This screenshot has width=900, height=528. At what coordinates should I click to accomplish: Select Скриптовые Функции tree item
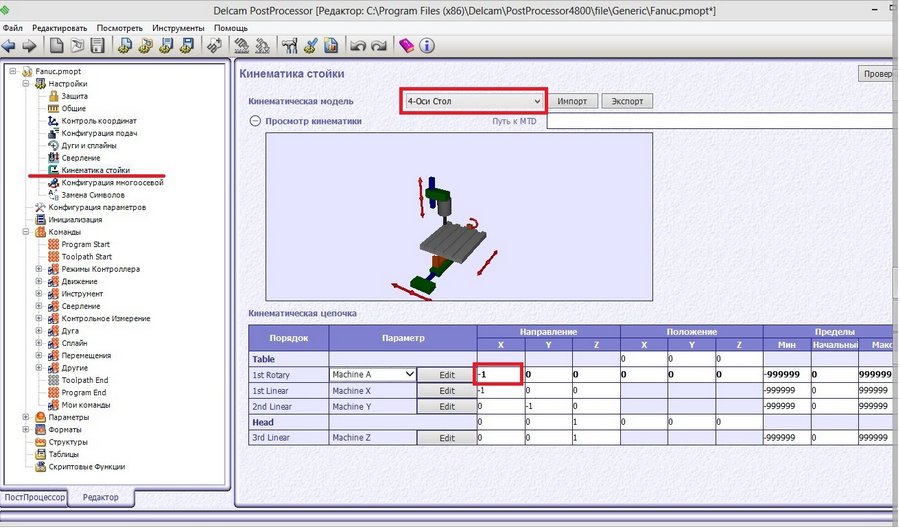[x=87, y=467]
